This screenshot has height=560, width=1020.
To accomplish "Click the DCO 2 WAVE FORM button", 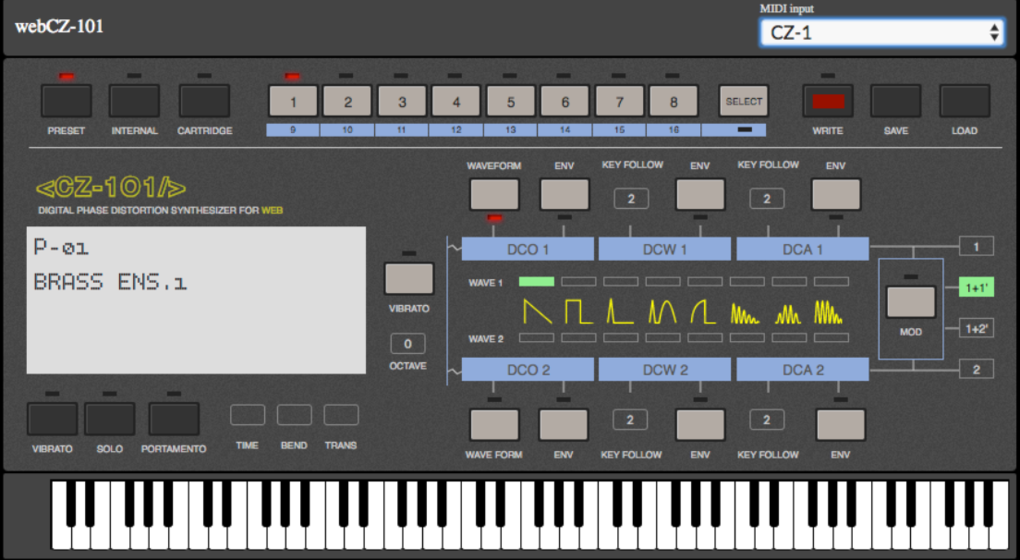I will click(x=494, y=425).
